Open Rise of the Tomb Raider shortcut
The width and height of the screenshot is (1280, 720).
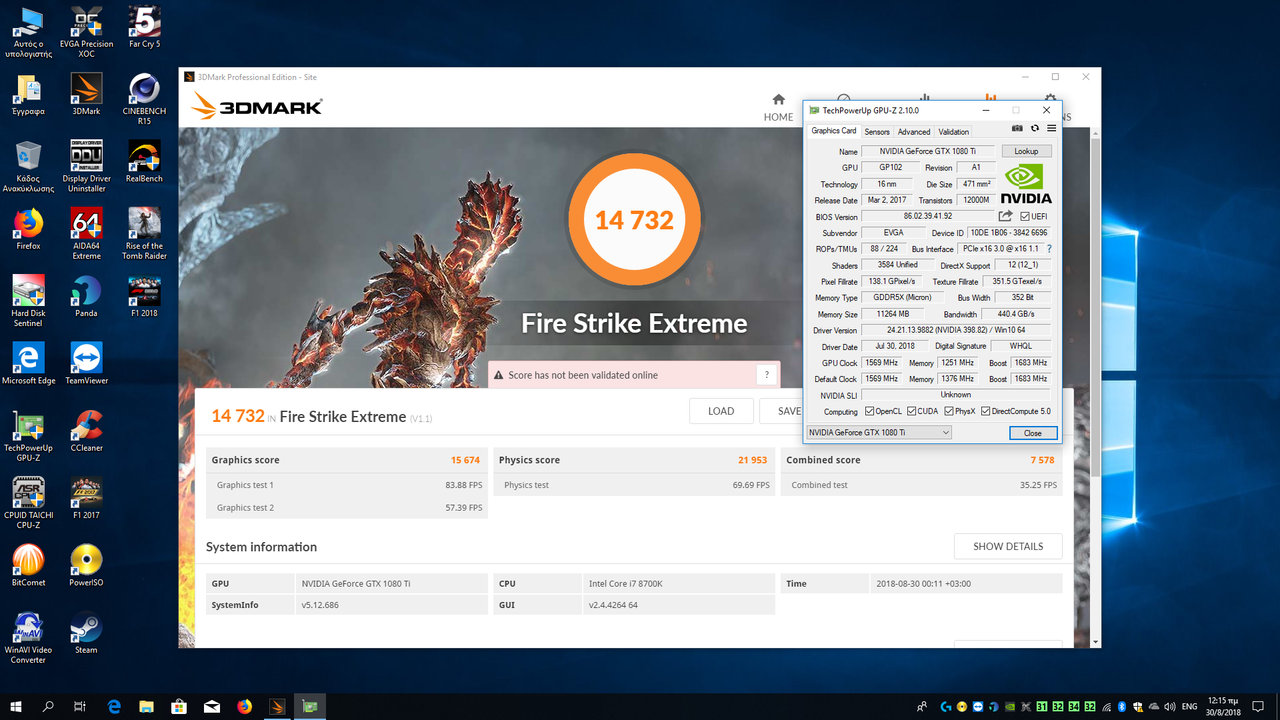click(144, 233)
